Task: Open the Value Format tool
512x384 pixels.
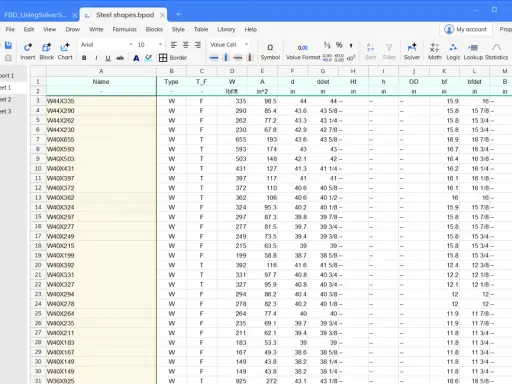Action: pos(303,52)
